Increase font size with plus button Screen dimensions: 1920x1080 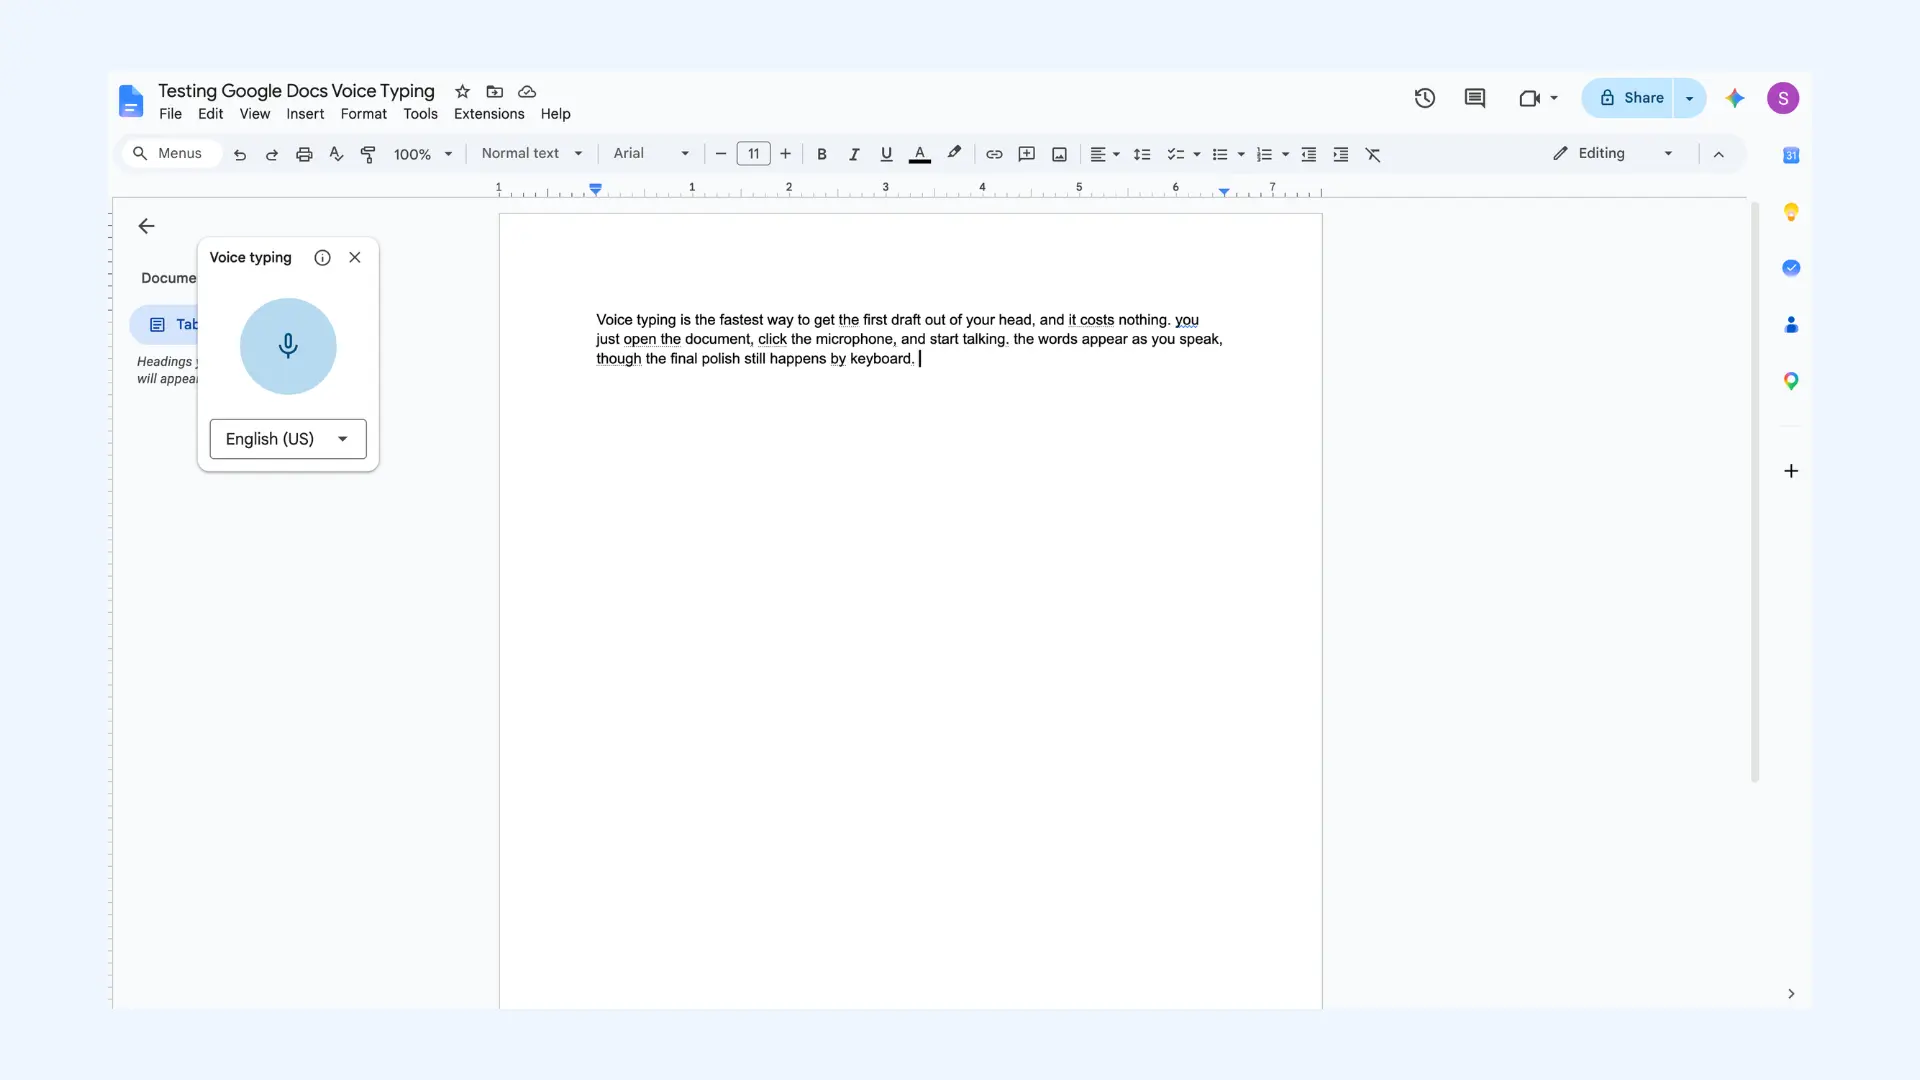tap(786, 154)
